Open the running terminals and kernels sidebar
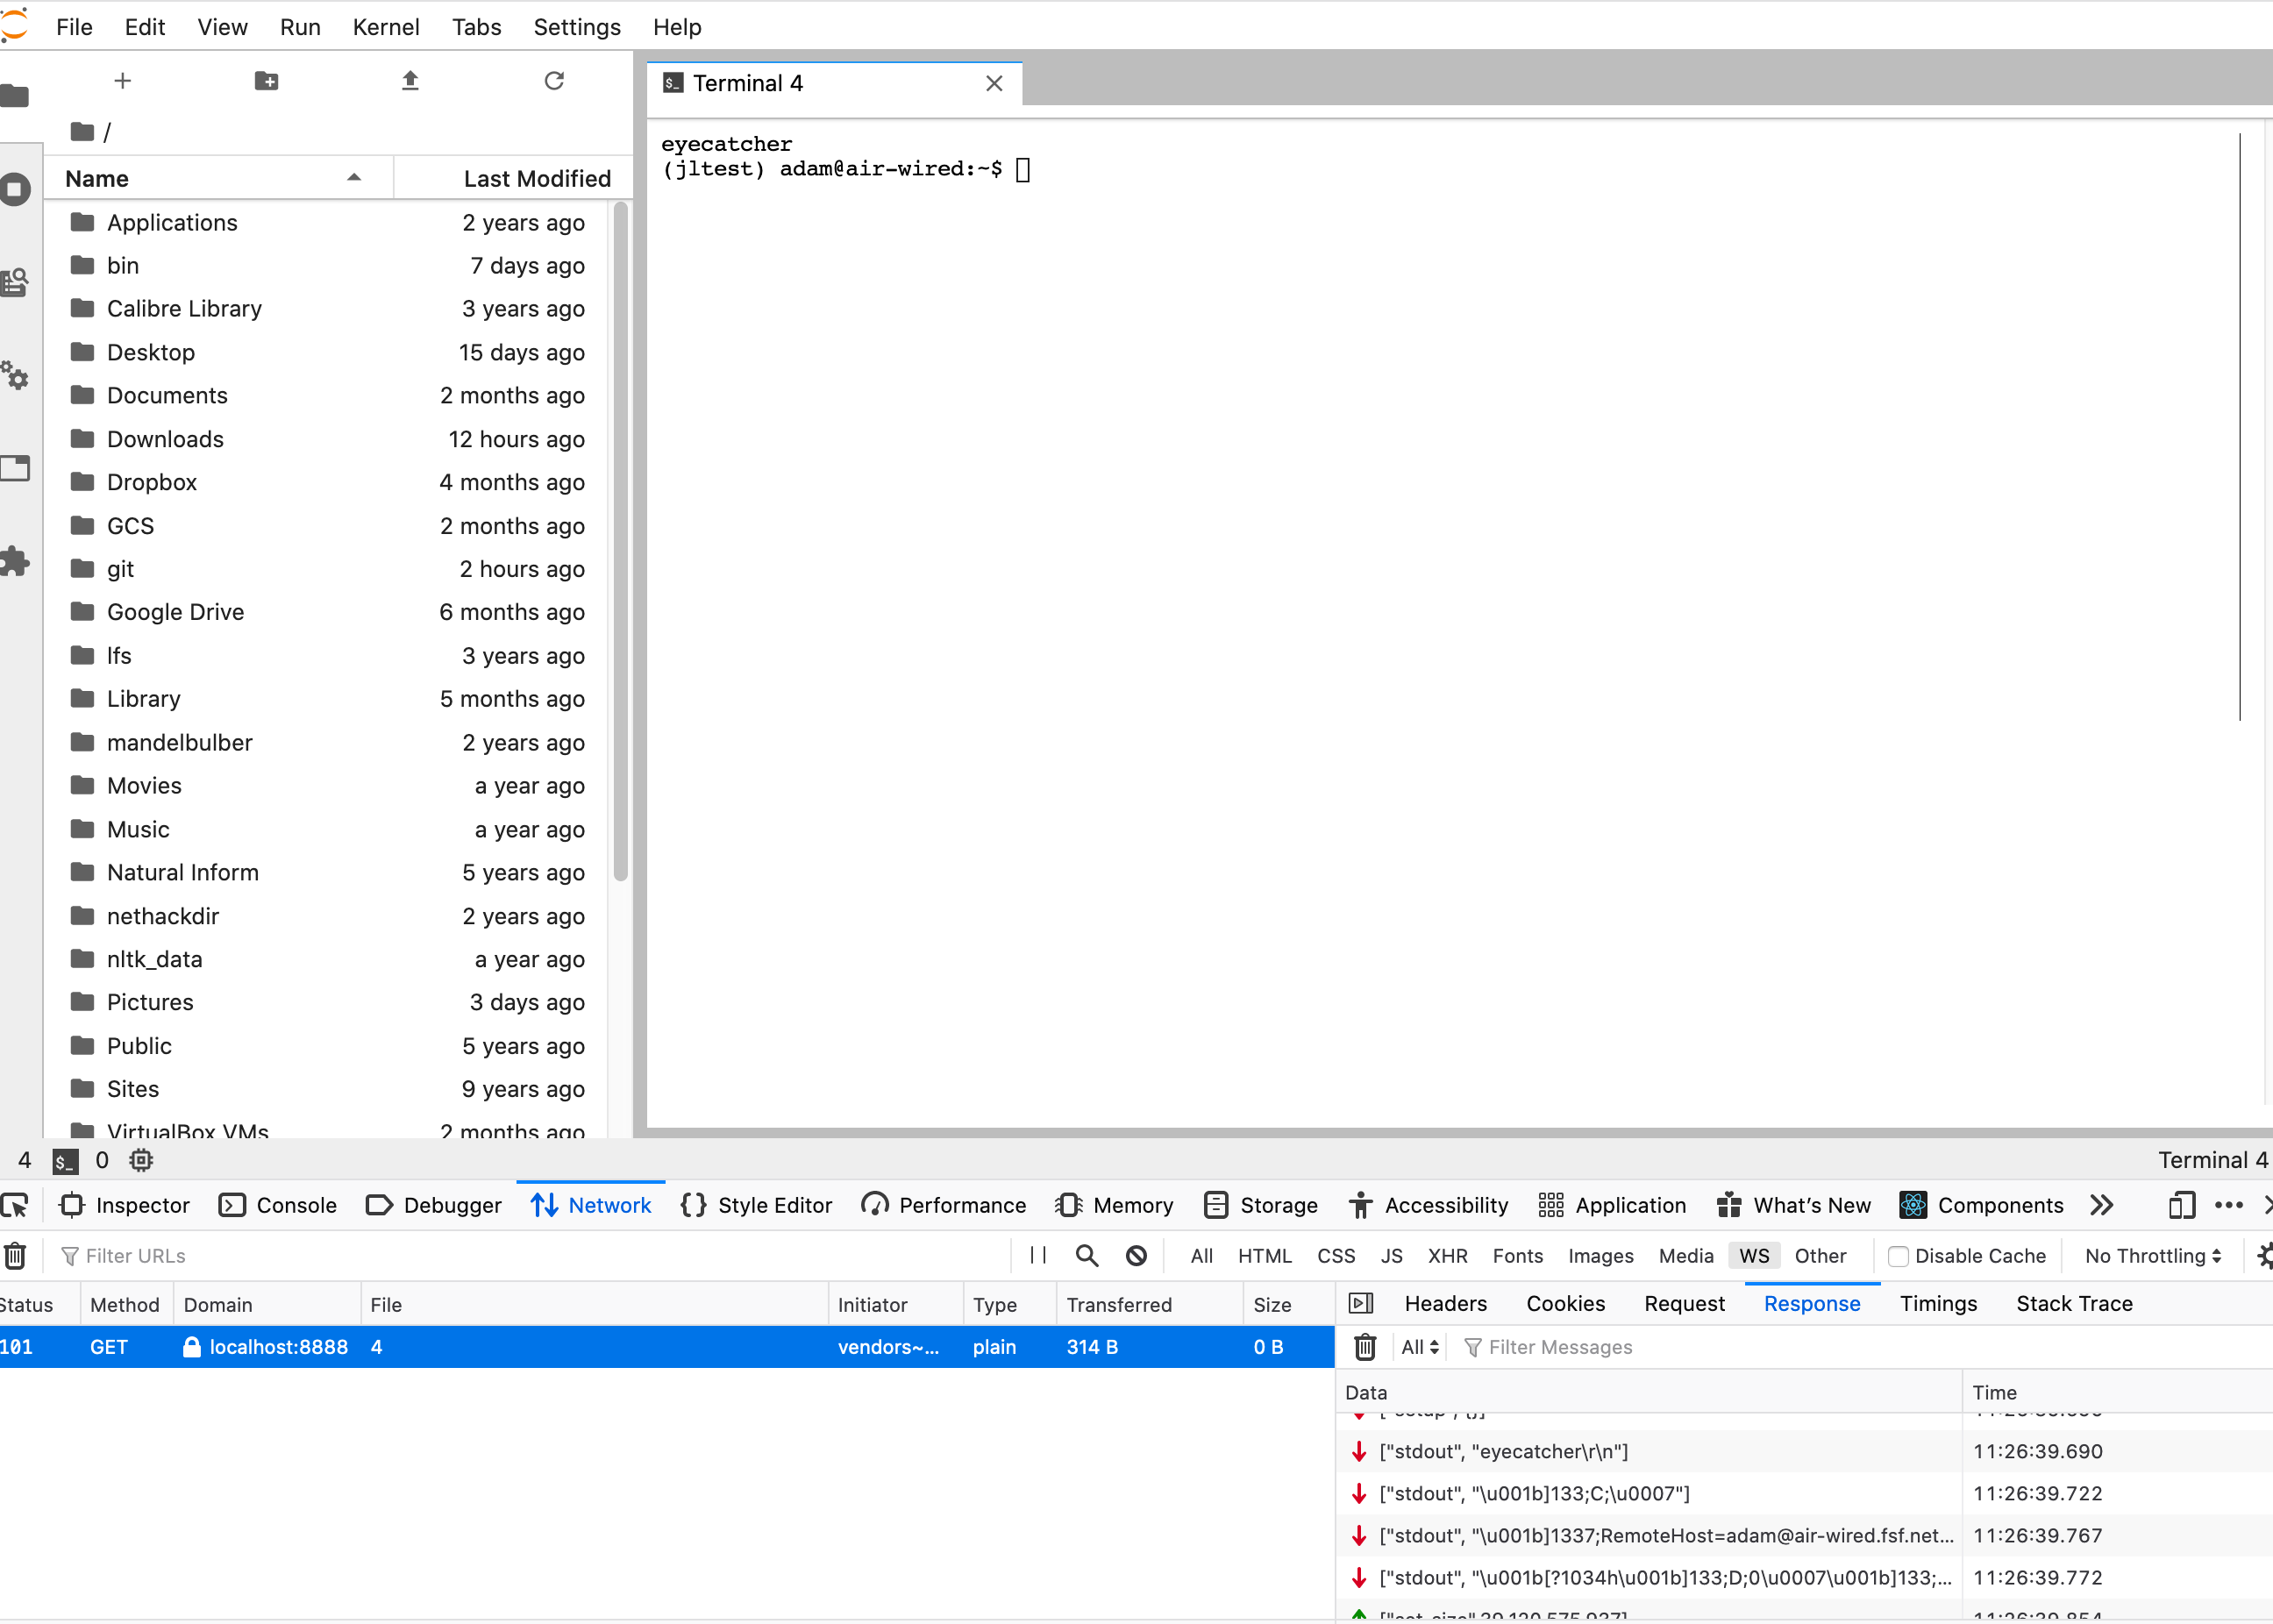2273x1624 pixels. pos(15,189)
